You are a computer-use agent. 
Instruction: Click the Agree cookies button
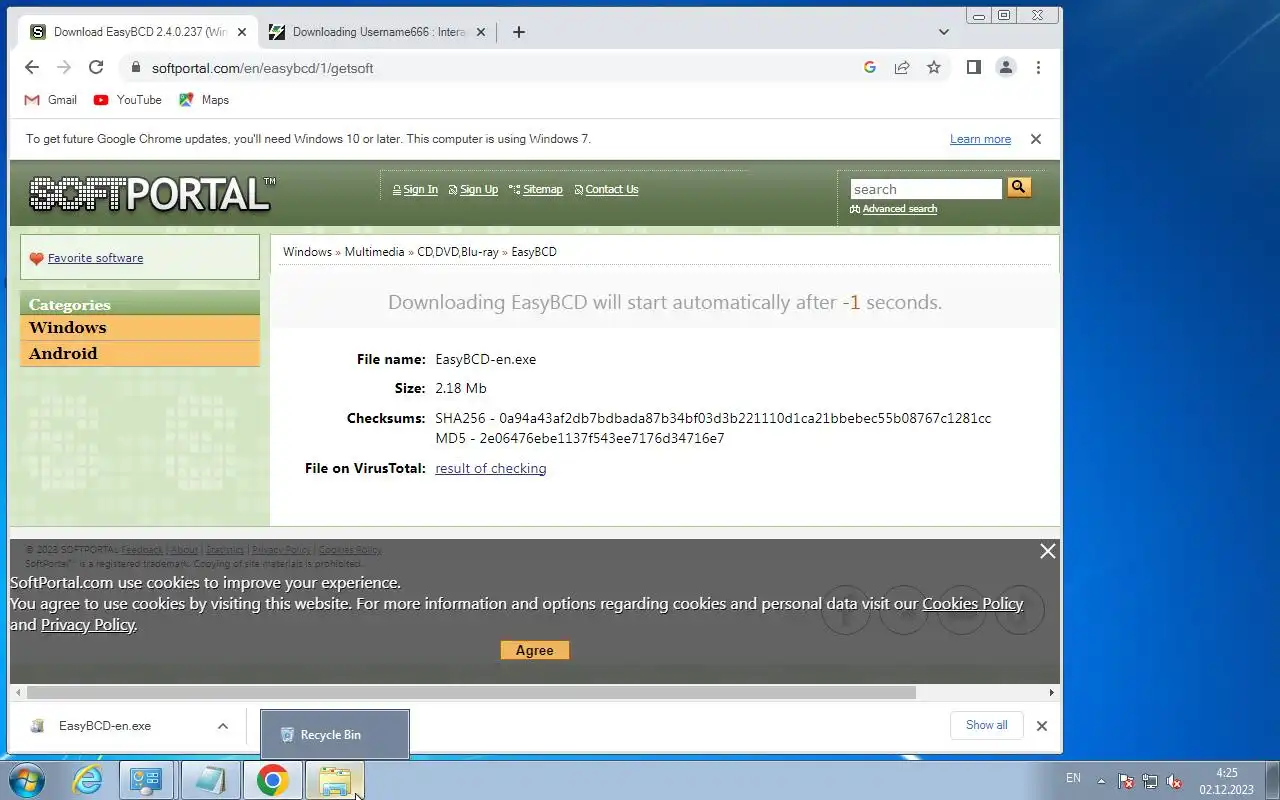point(534,650)
